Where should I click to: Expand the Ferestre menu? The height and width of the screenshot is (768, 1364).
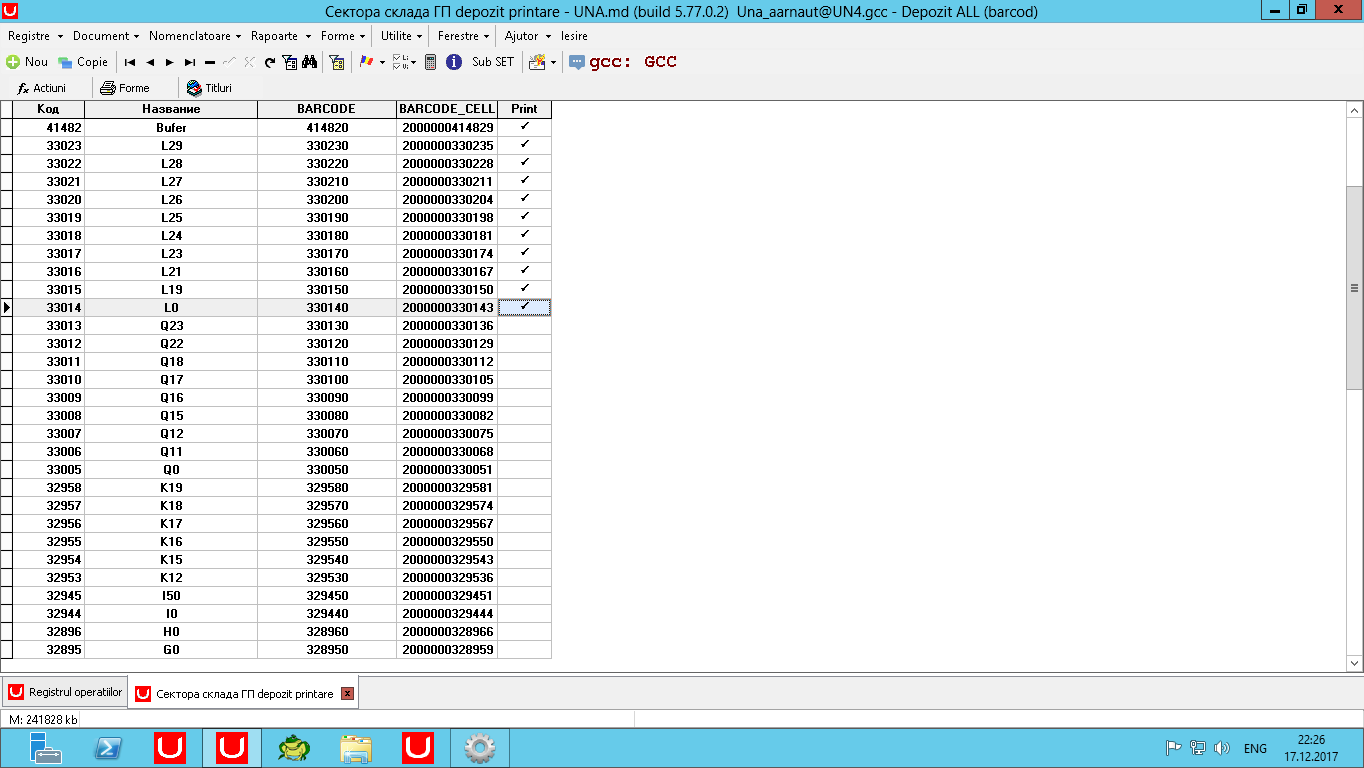click(463, 36)
